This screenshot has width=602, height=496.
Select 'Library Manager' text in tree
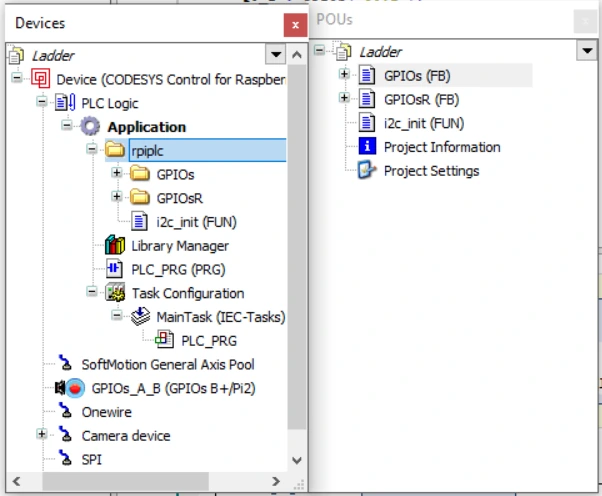[x=180, y=246]
